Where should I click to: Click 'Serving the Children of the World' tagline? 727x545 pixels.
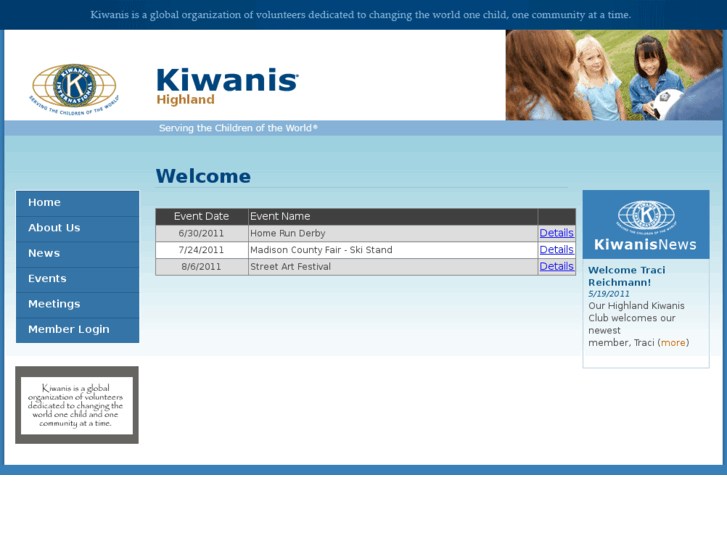[x=238, y=128]
